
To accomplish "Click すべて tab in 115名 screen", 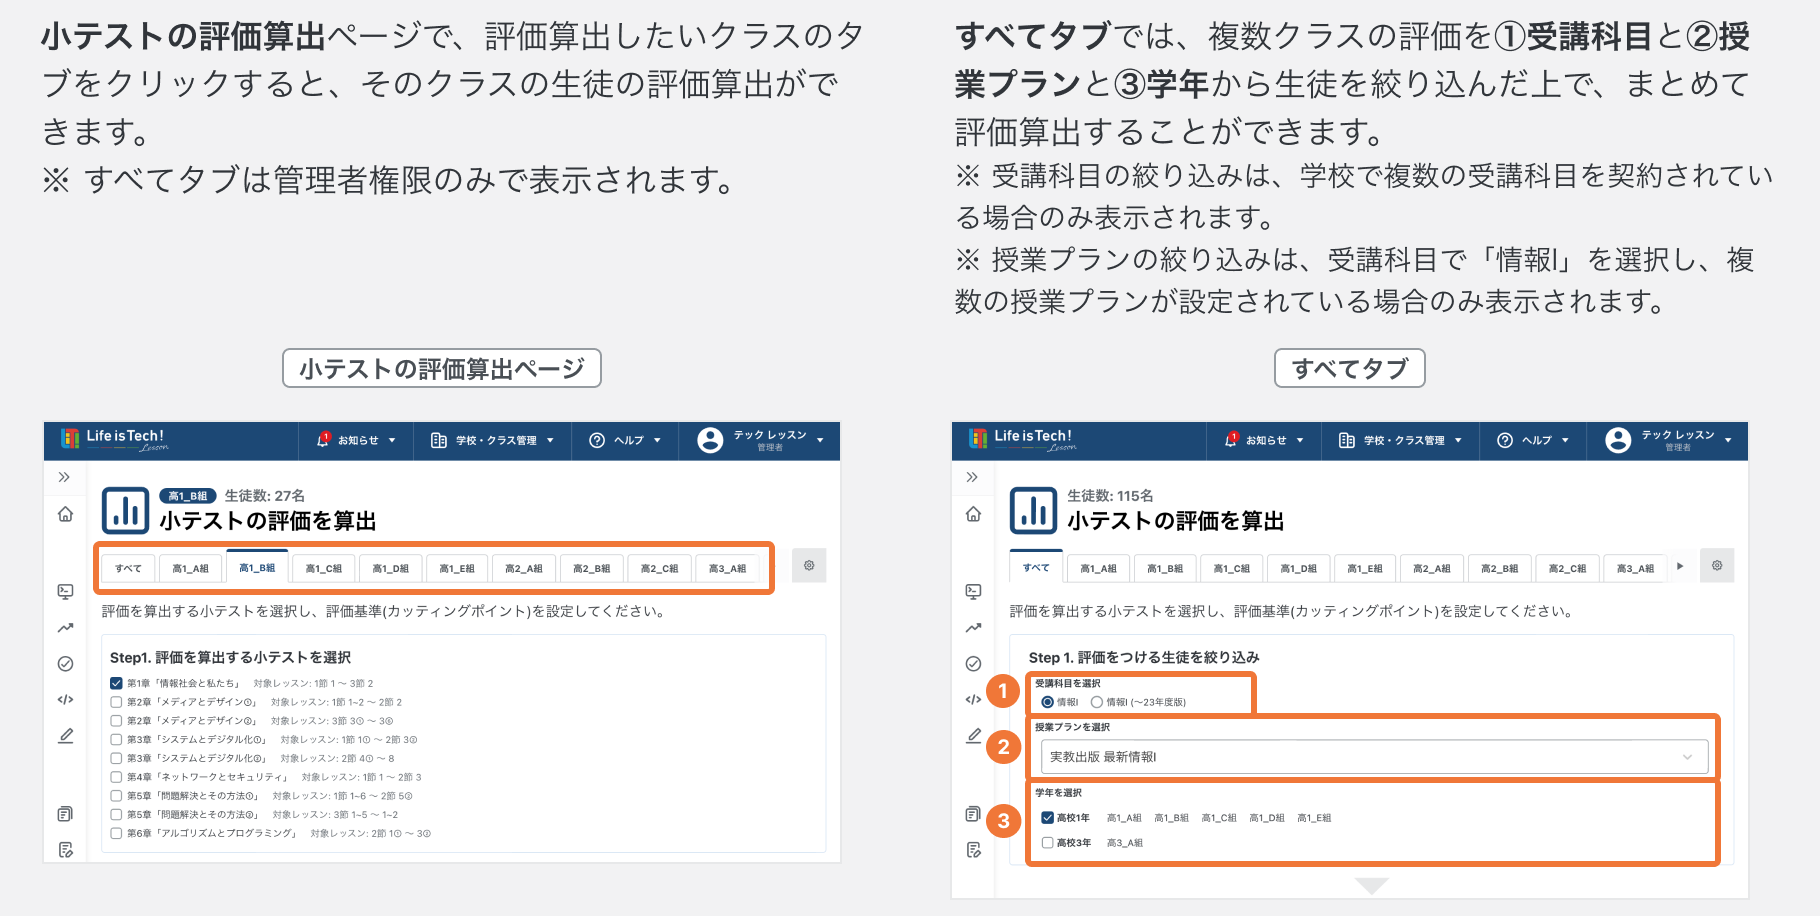I will 1036,567.
